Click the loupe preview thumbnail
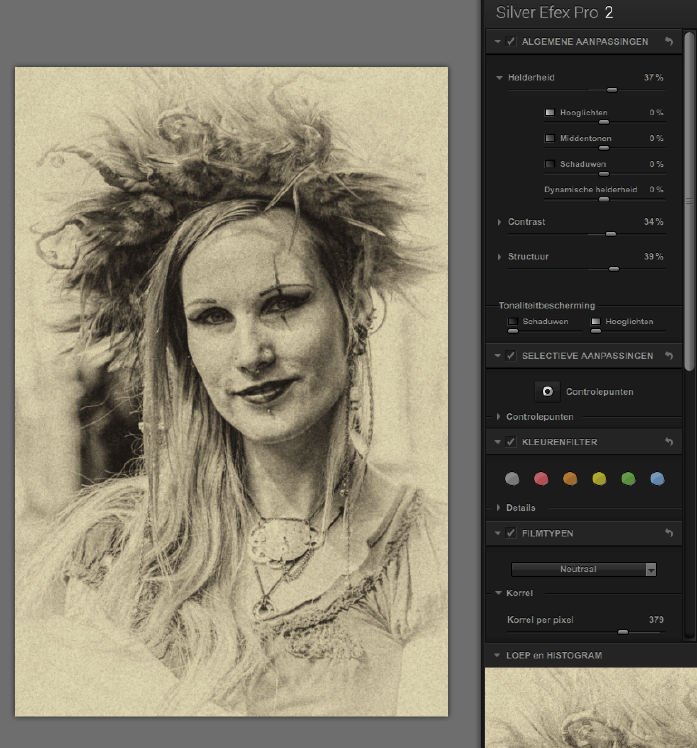 (x=591, y=708)
